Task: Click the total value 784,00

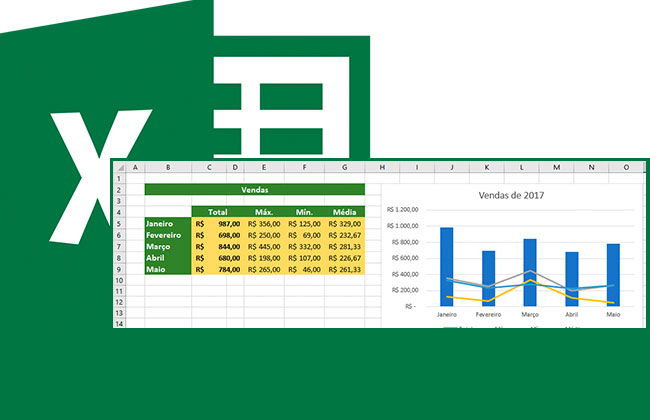Action: pos(229,269)
